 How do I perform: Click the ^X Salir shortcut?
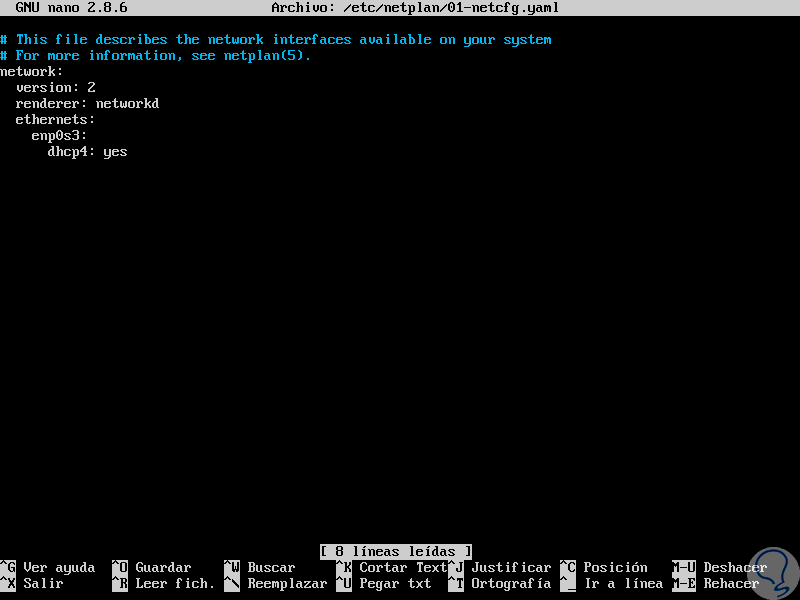[32, 583]
